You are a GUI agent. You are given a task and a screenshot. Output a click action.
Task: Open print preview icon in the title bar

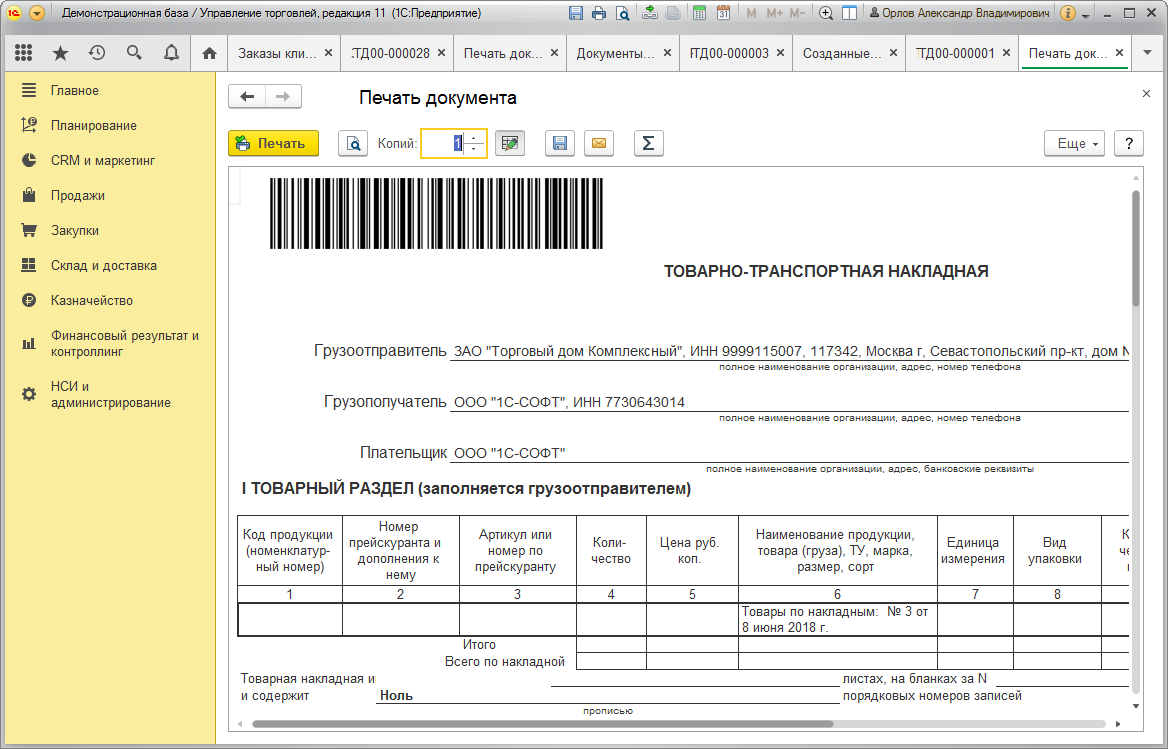coord(623,13)
